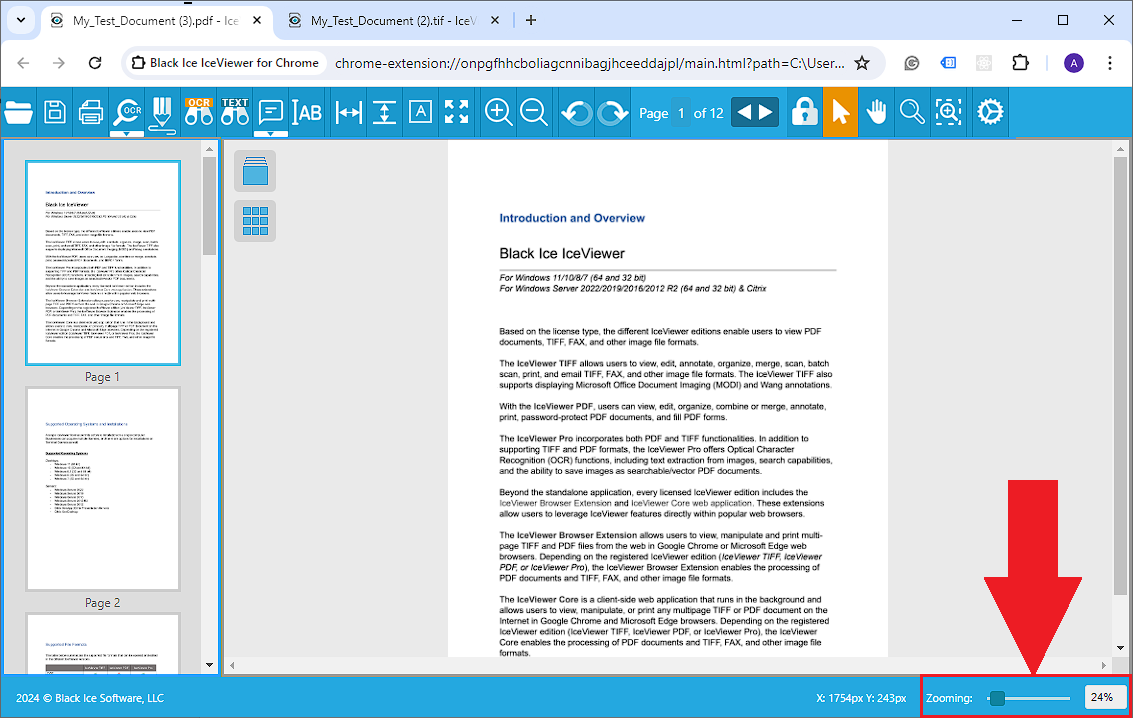Open TEXT search binoculars
1133x718 pixels.
point(235,112)
